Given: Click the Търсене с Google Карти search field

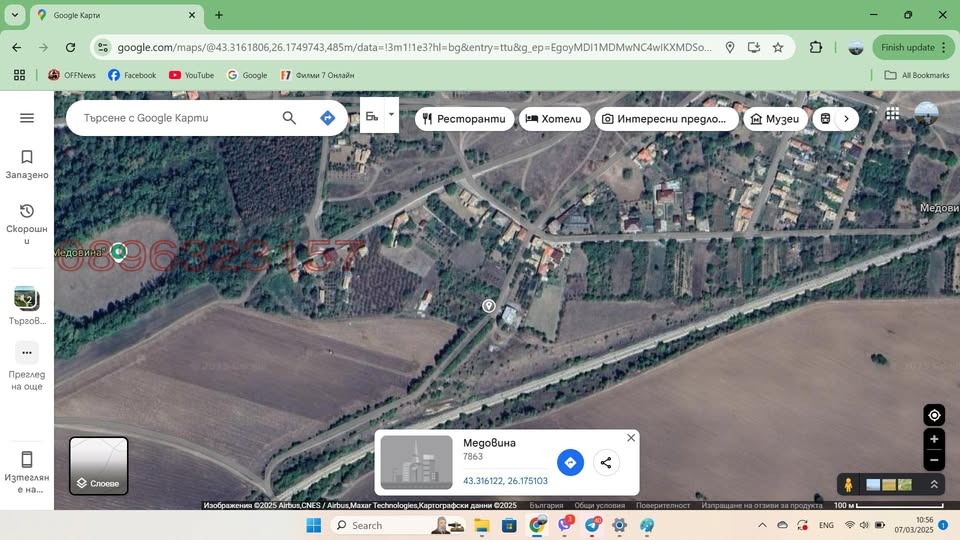Looking at the screenshot, I should tap(170, 118).
